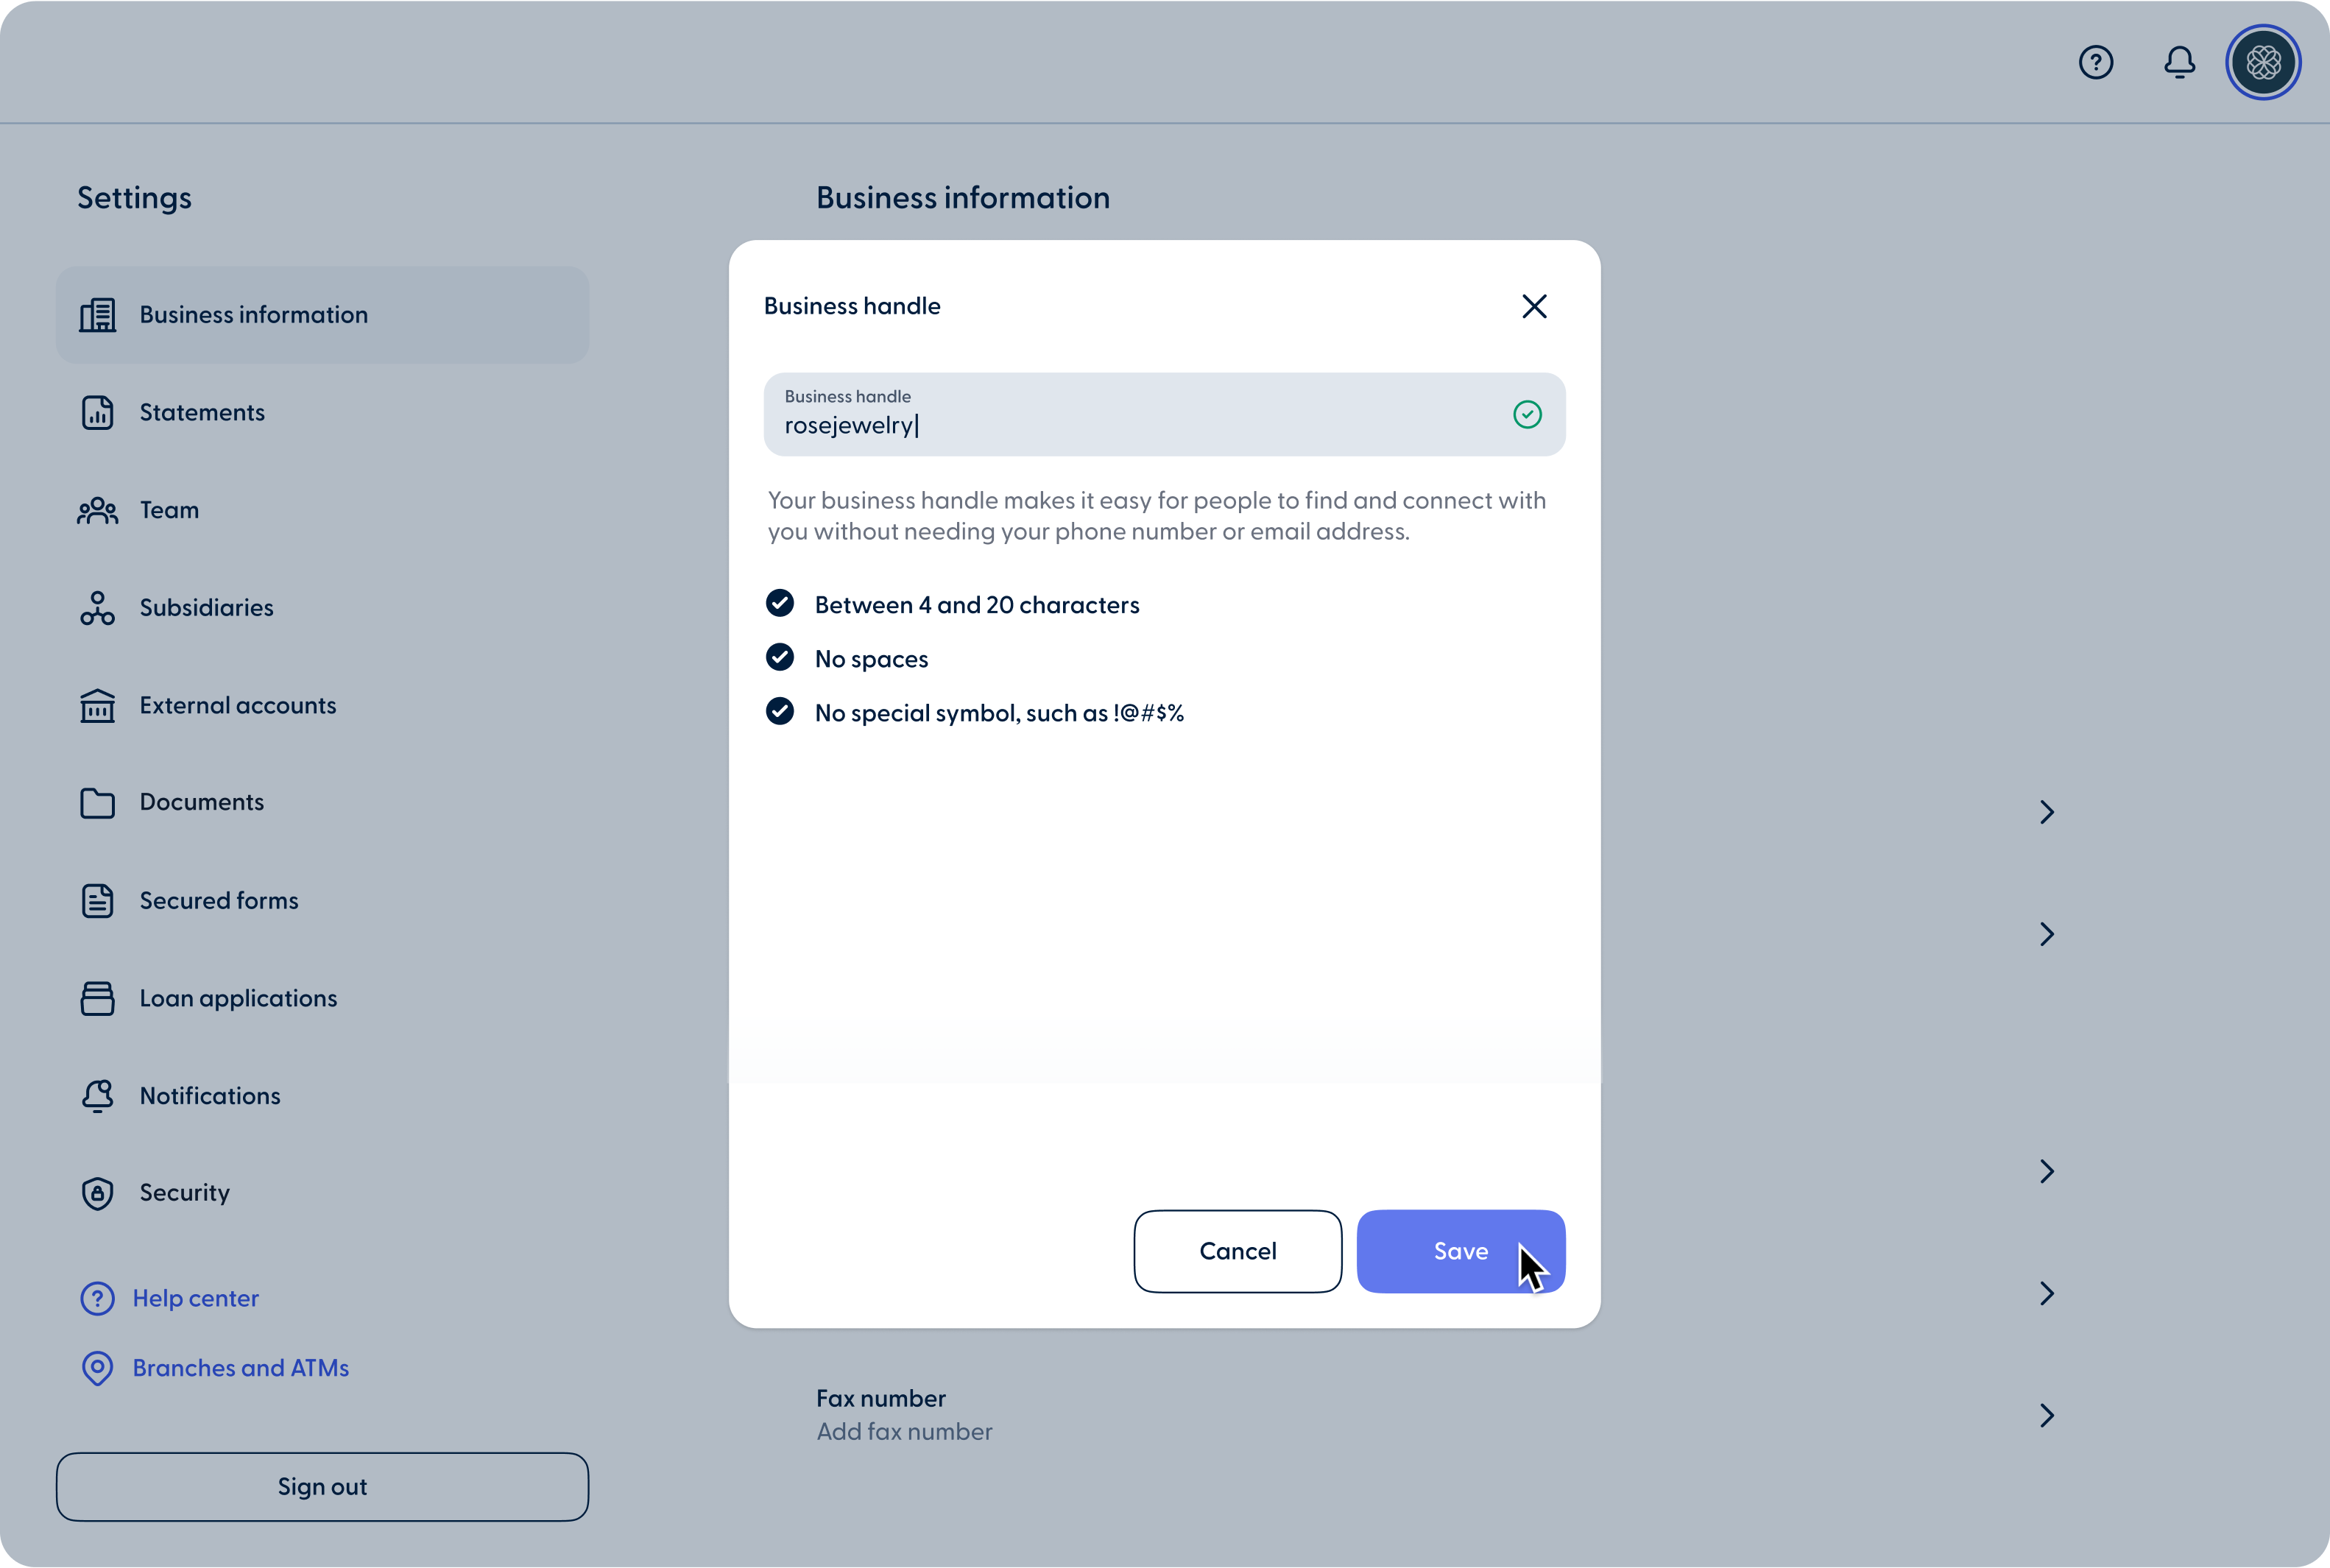Select the Security shield icon

pyautogui.click(x=97, y=1193)
